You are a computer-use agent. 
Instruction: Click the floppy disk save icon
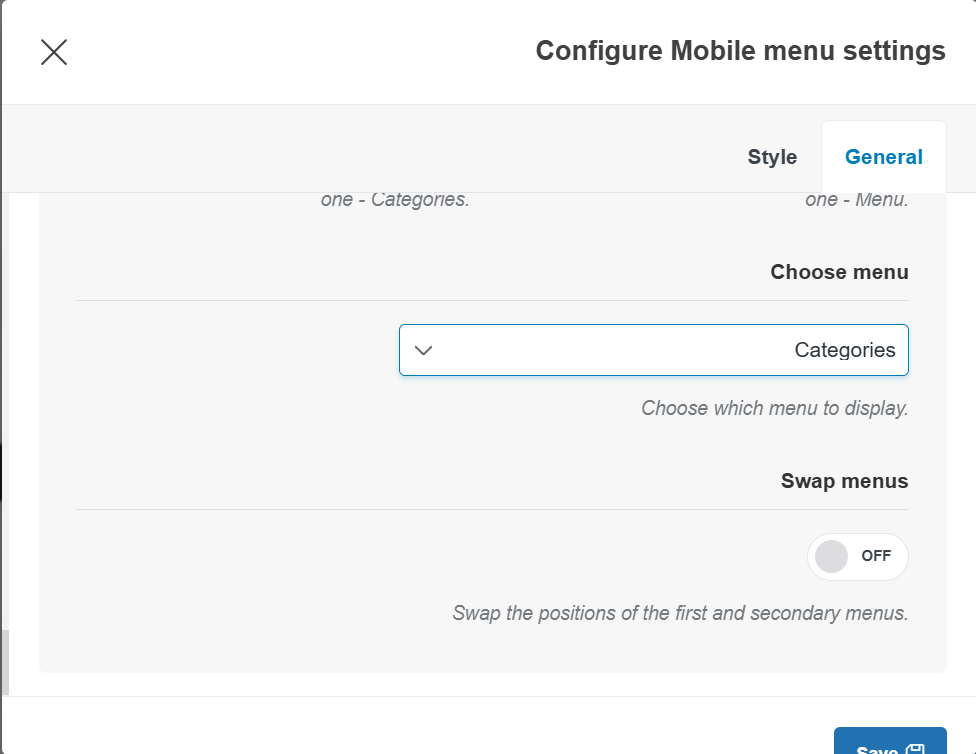coord(916,749)
